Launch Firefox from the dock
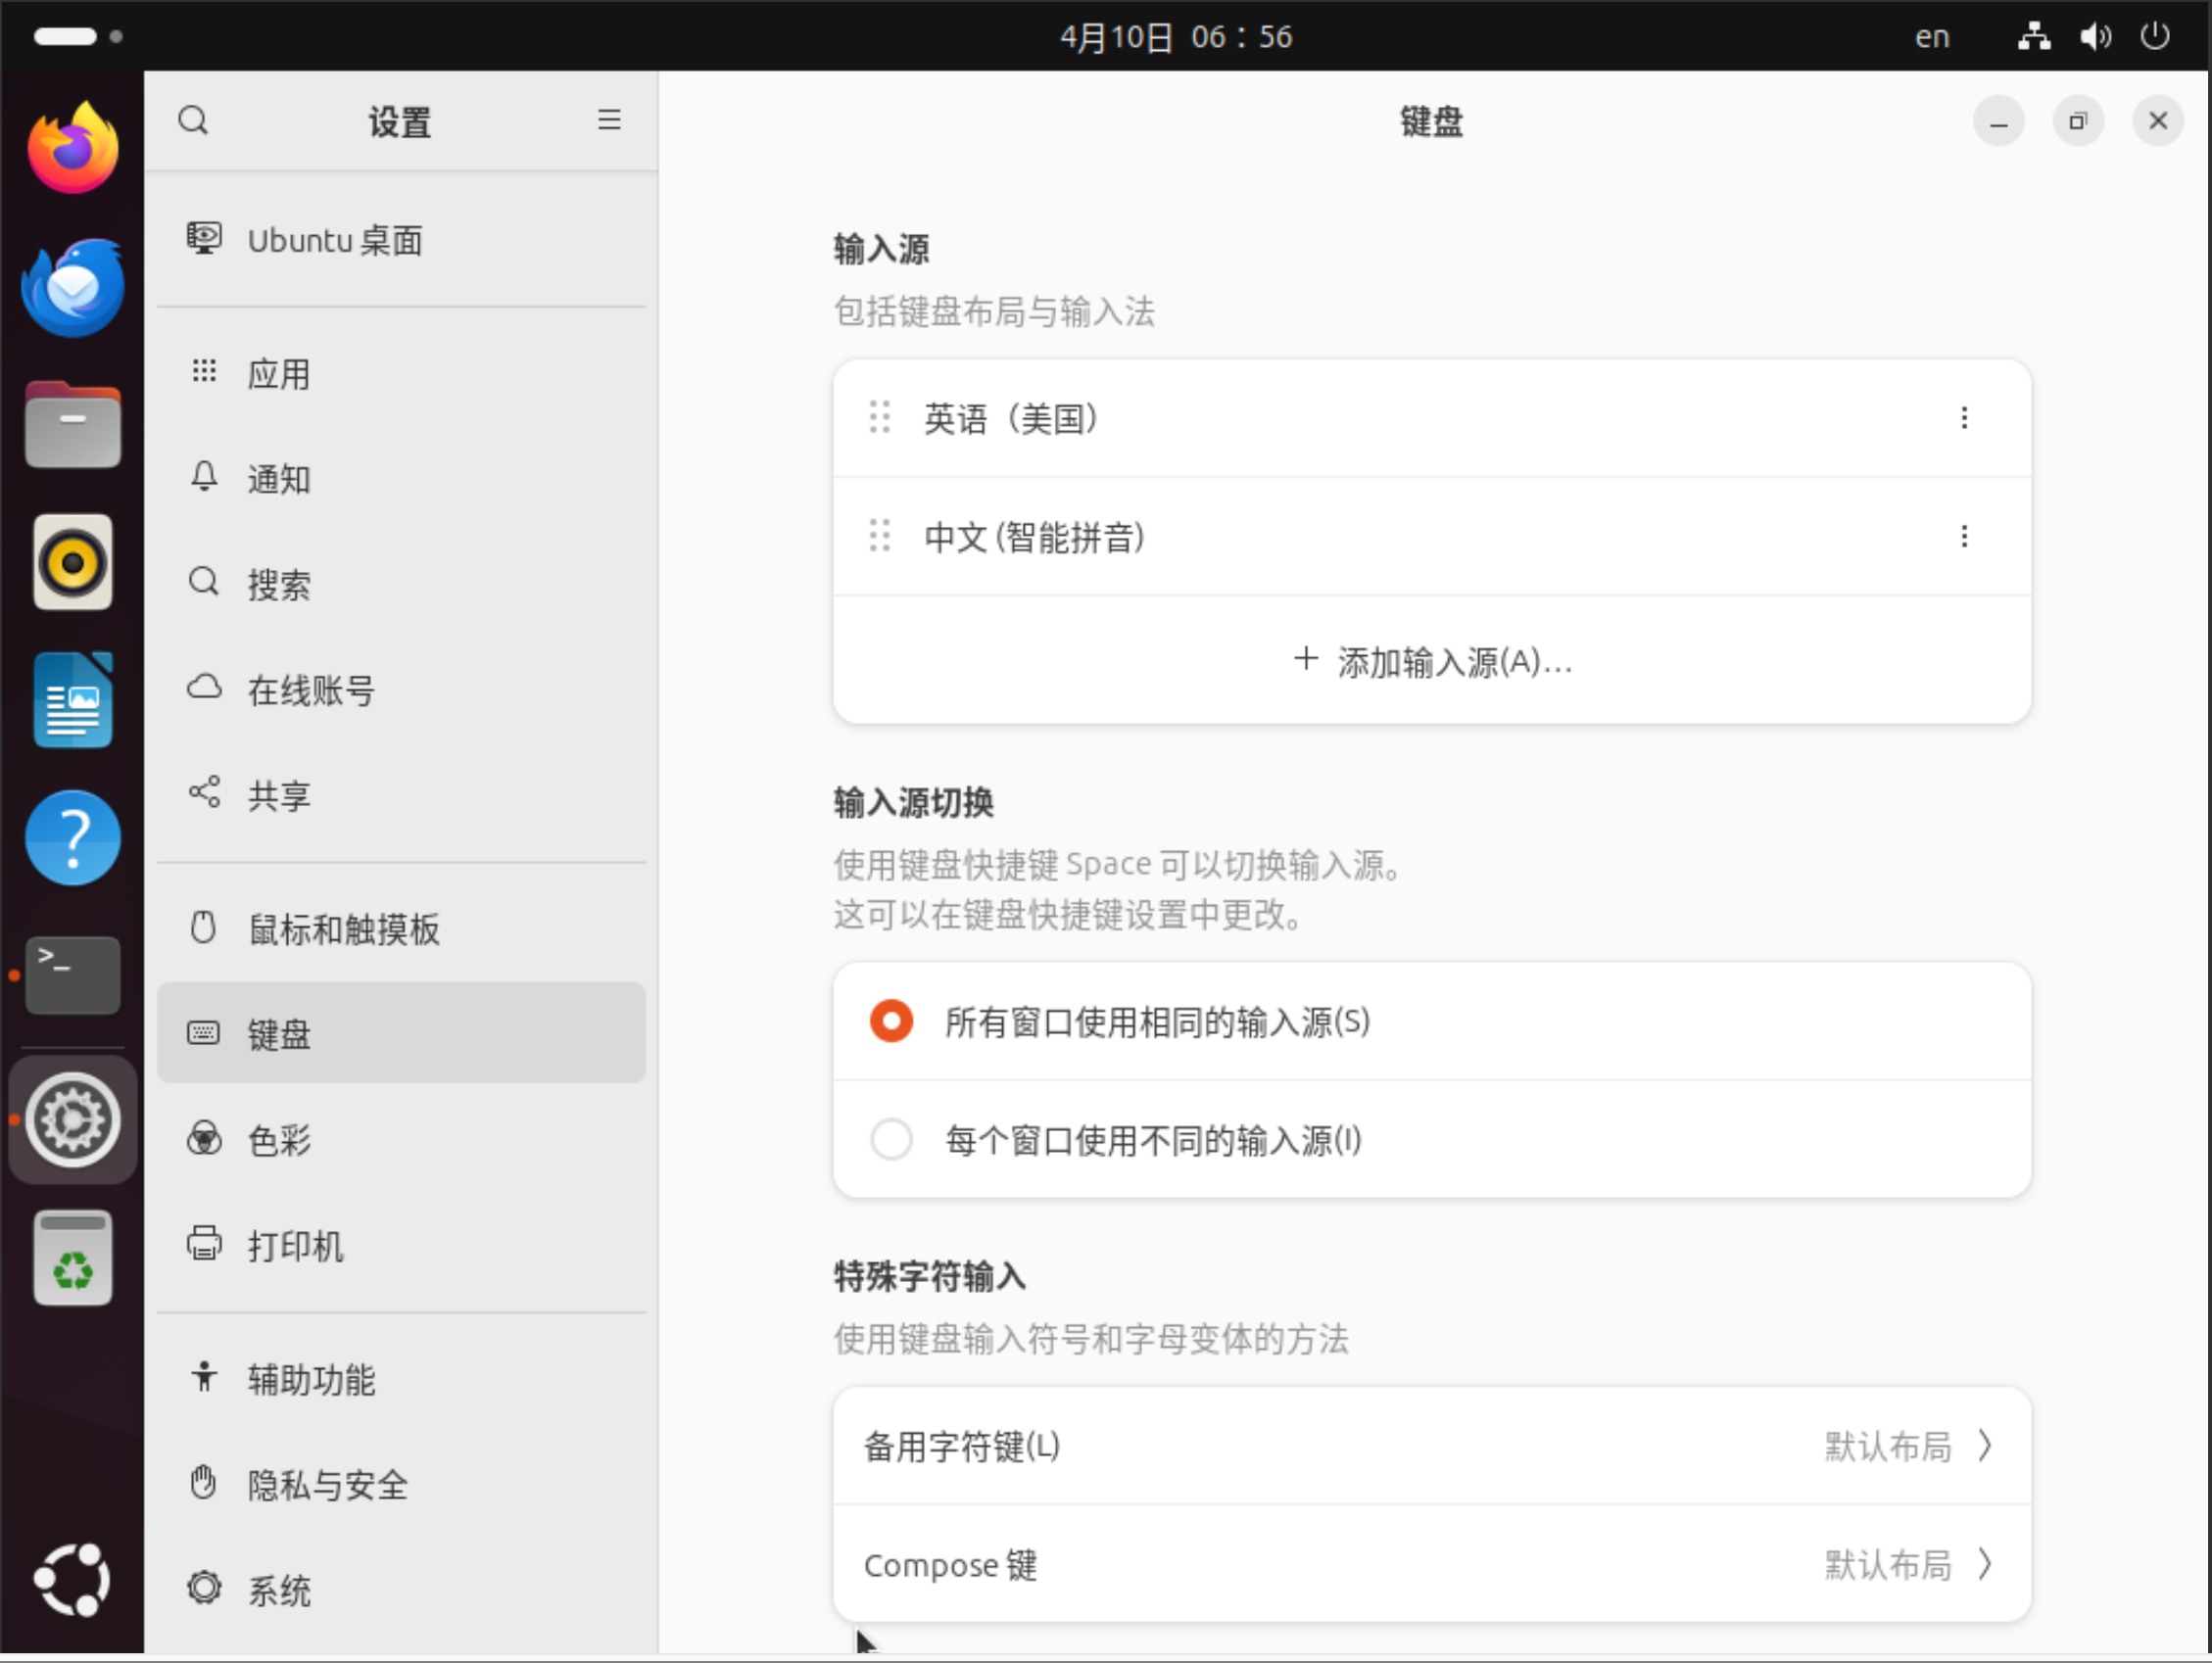Viewport: 2212px width, 1663px height. 73,149
